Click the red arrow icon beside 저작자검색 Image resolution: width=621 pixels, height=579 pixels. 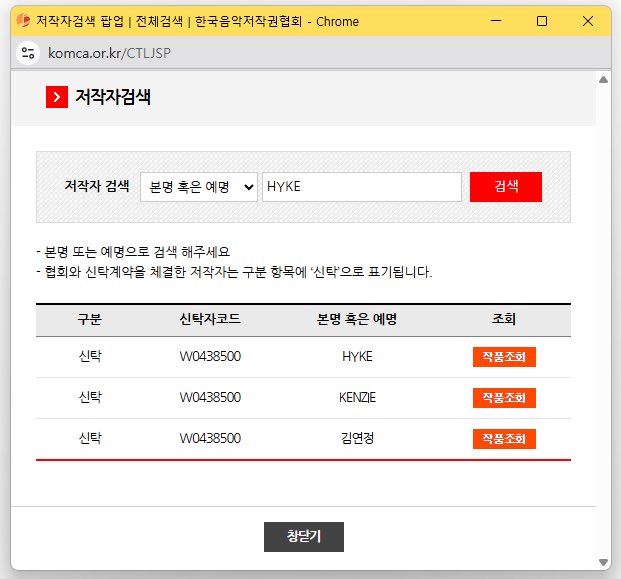[x=57, y=97]
